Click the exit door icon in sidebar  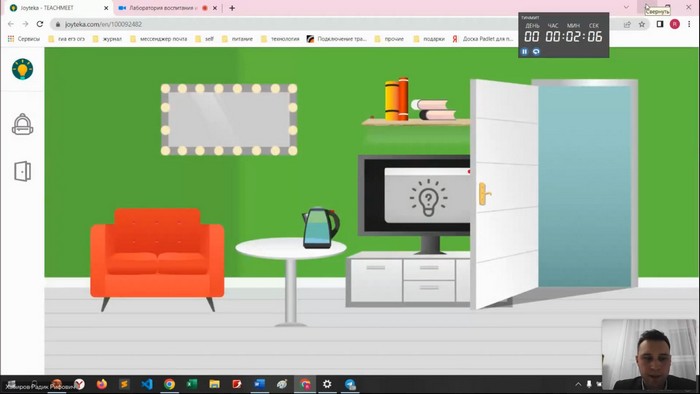click(22, 171)
